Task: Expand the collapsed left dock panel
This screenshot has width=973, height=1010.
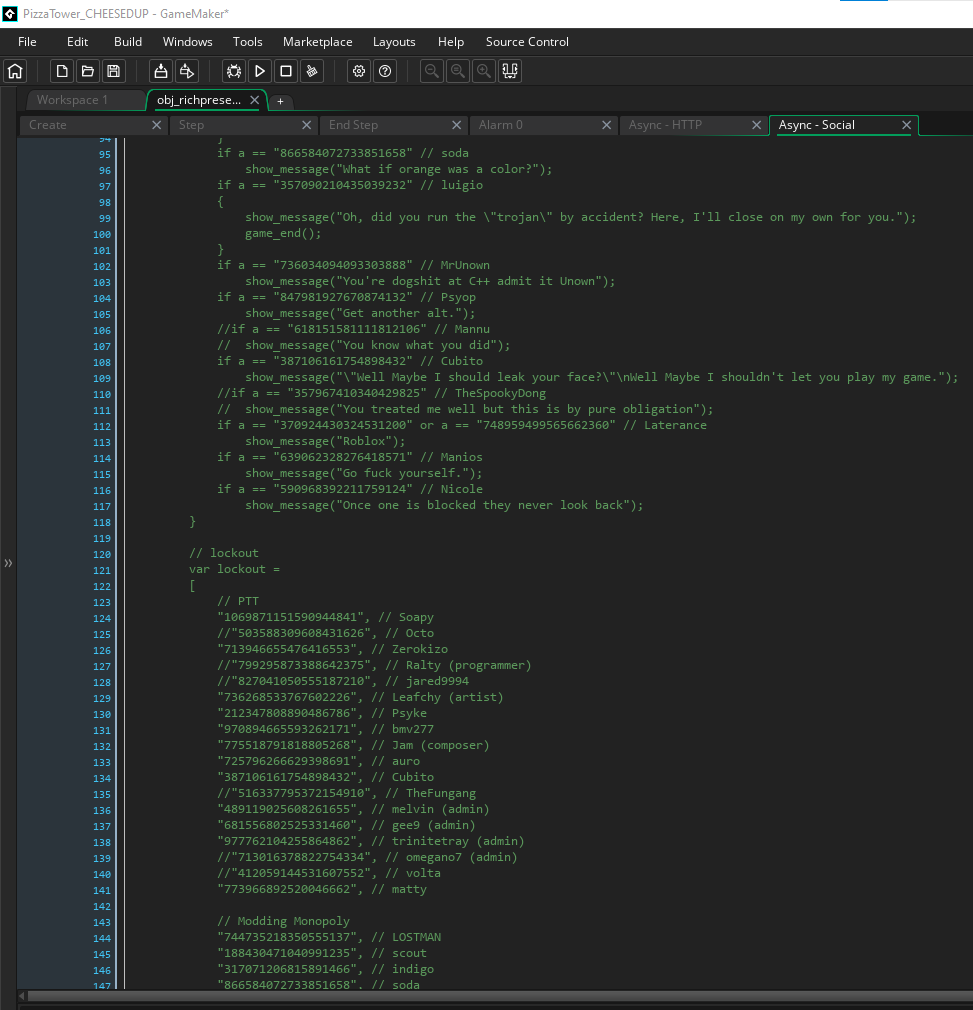Action: (x=8, y=563)
